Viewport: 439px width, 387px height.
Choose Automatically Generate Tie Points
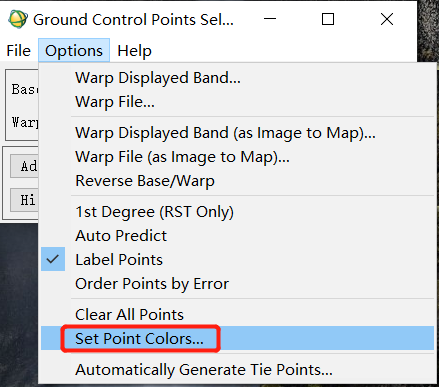click(237, 370)
